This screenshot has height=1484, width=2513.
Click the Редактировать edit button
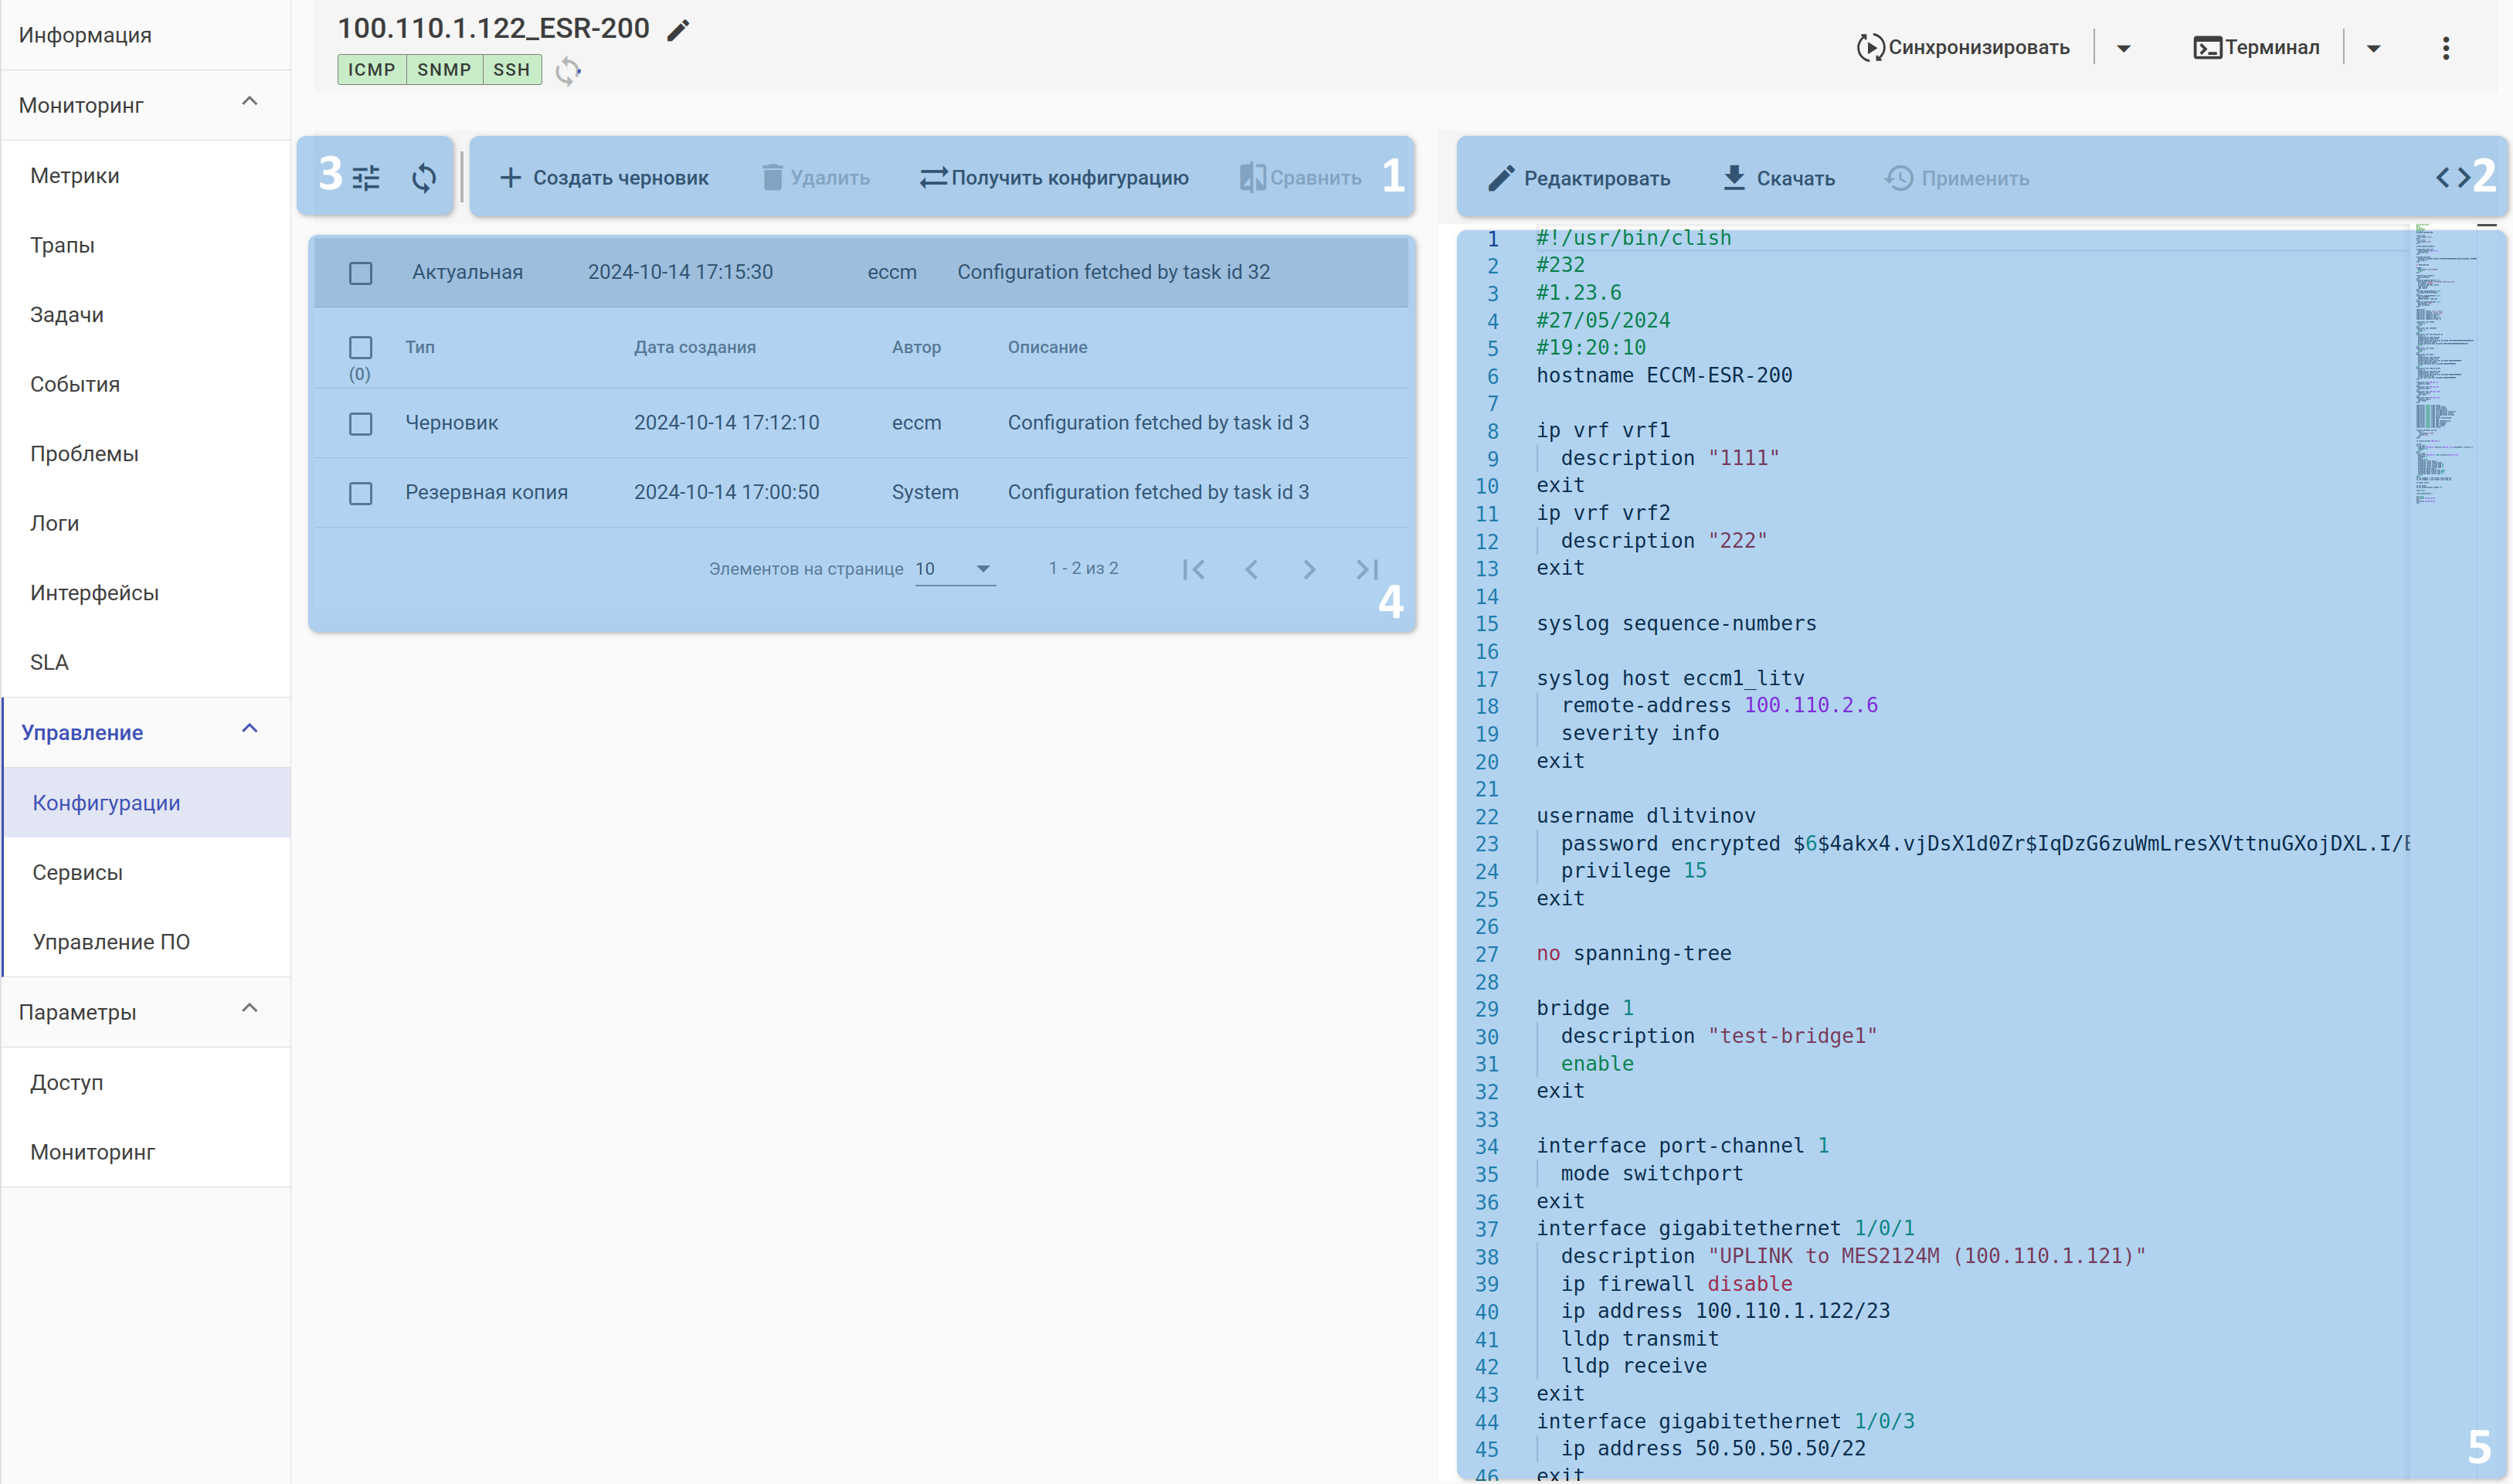click(1579, 178)
